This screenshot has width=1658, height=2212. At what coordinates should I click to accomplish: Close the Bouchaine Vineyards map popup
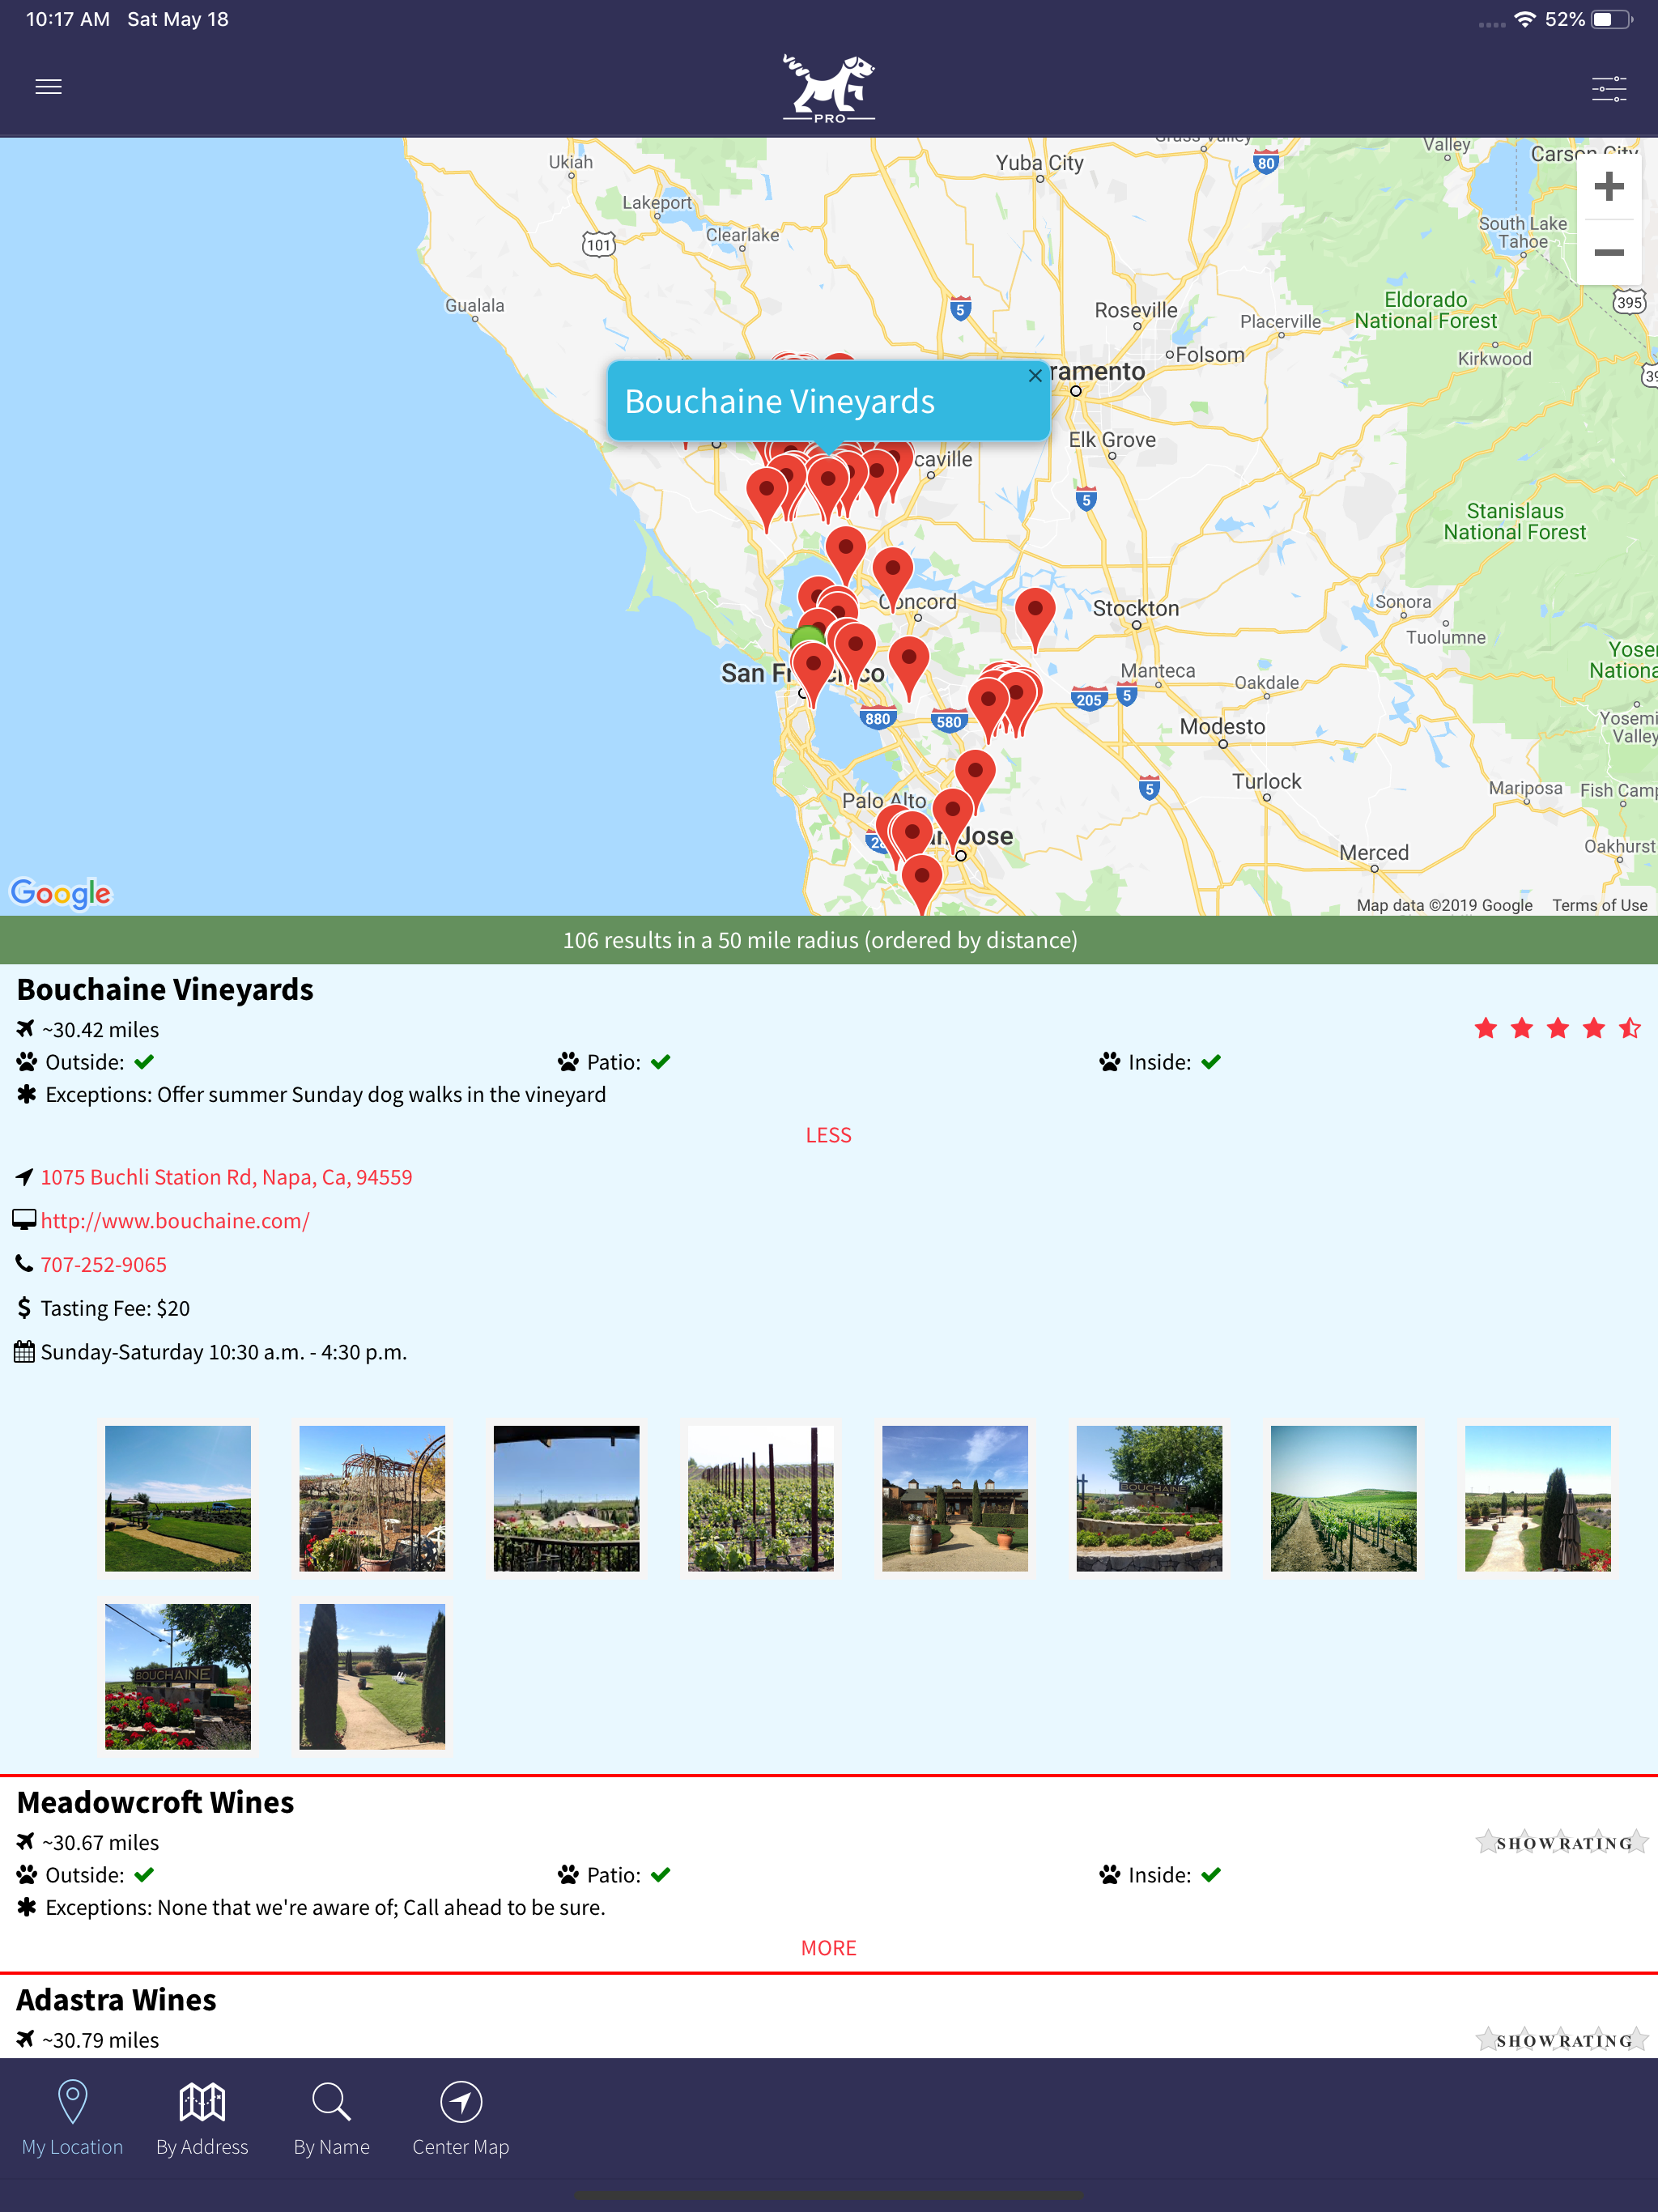pyautogui.click(x=1035, y=376)
